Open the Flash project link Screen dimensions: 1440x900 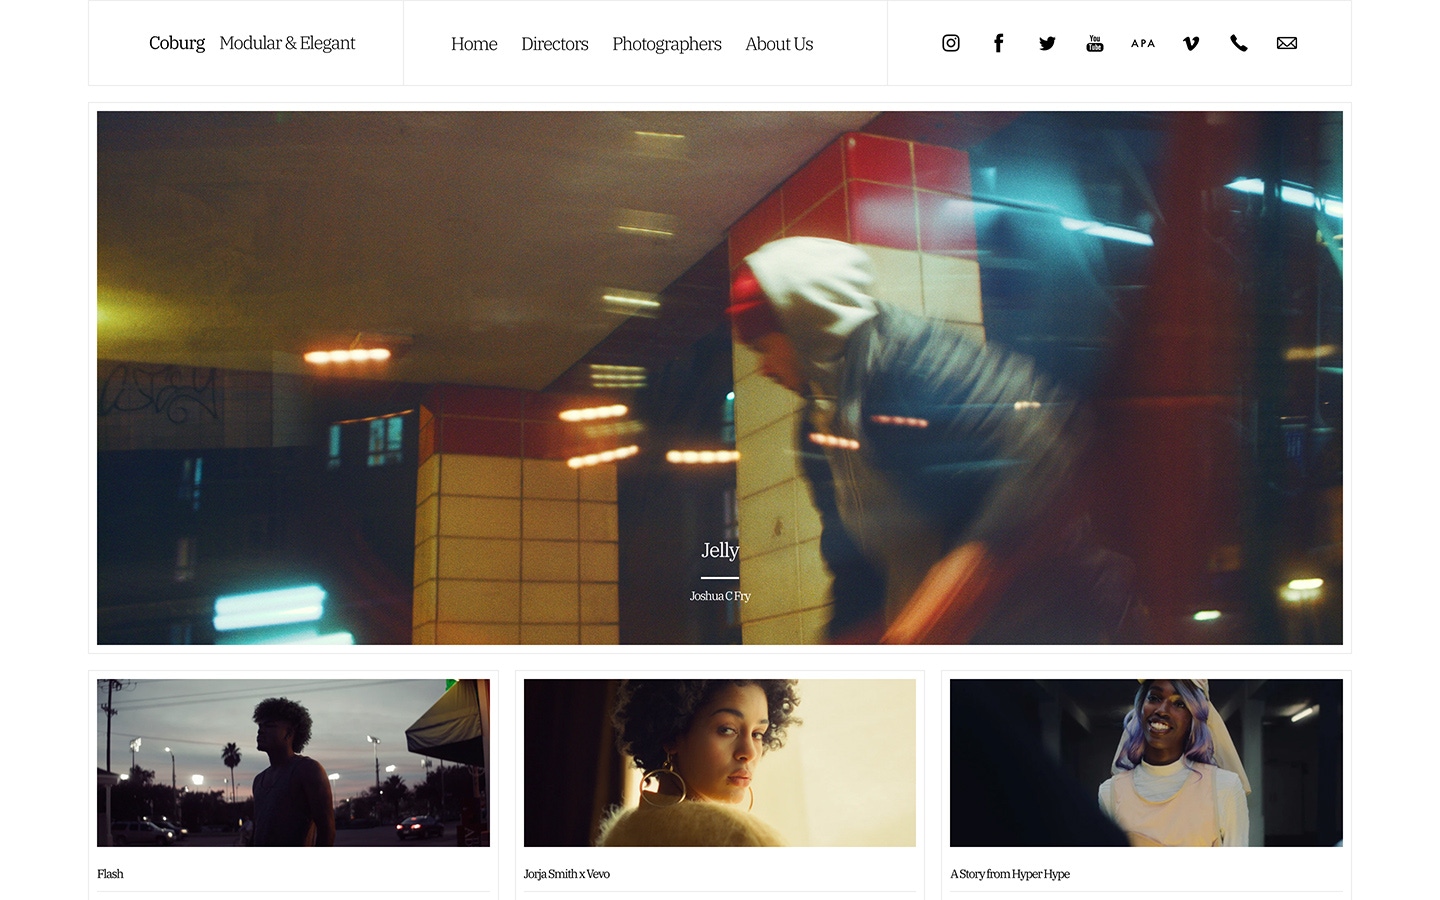tap(110, 873)
